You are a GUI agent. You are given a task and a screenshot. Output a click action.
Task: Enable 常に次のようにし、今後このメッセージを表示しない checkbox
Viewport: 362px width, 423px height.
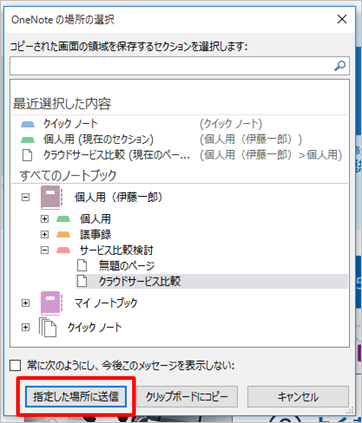pyautogui.click(x=15, y=365)
